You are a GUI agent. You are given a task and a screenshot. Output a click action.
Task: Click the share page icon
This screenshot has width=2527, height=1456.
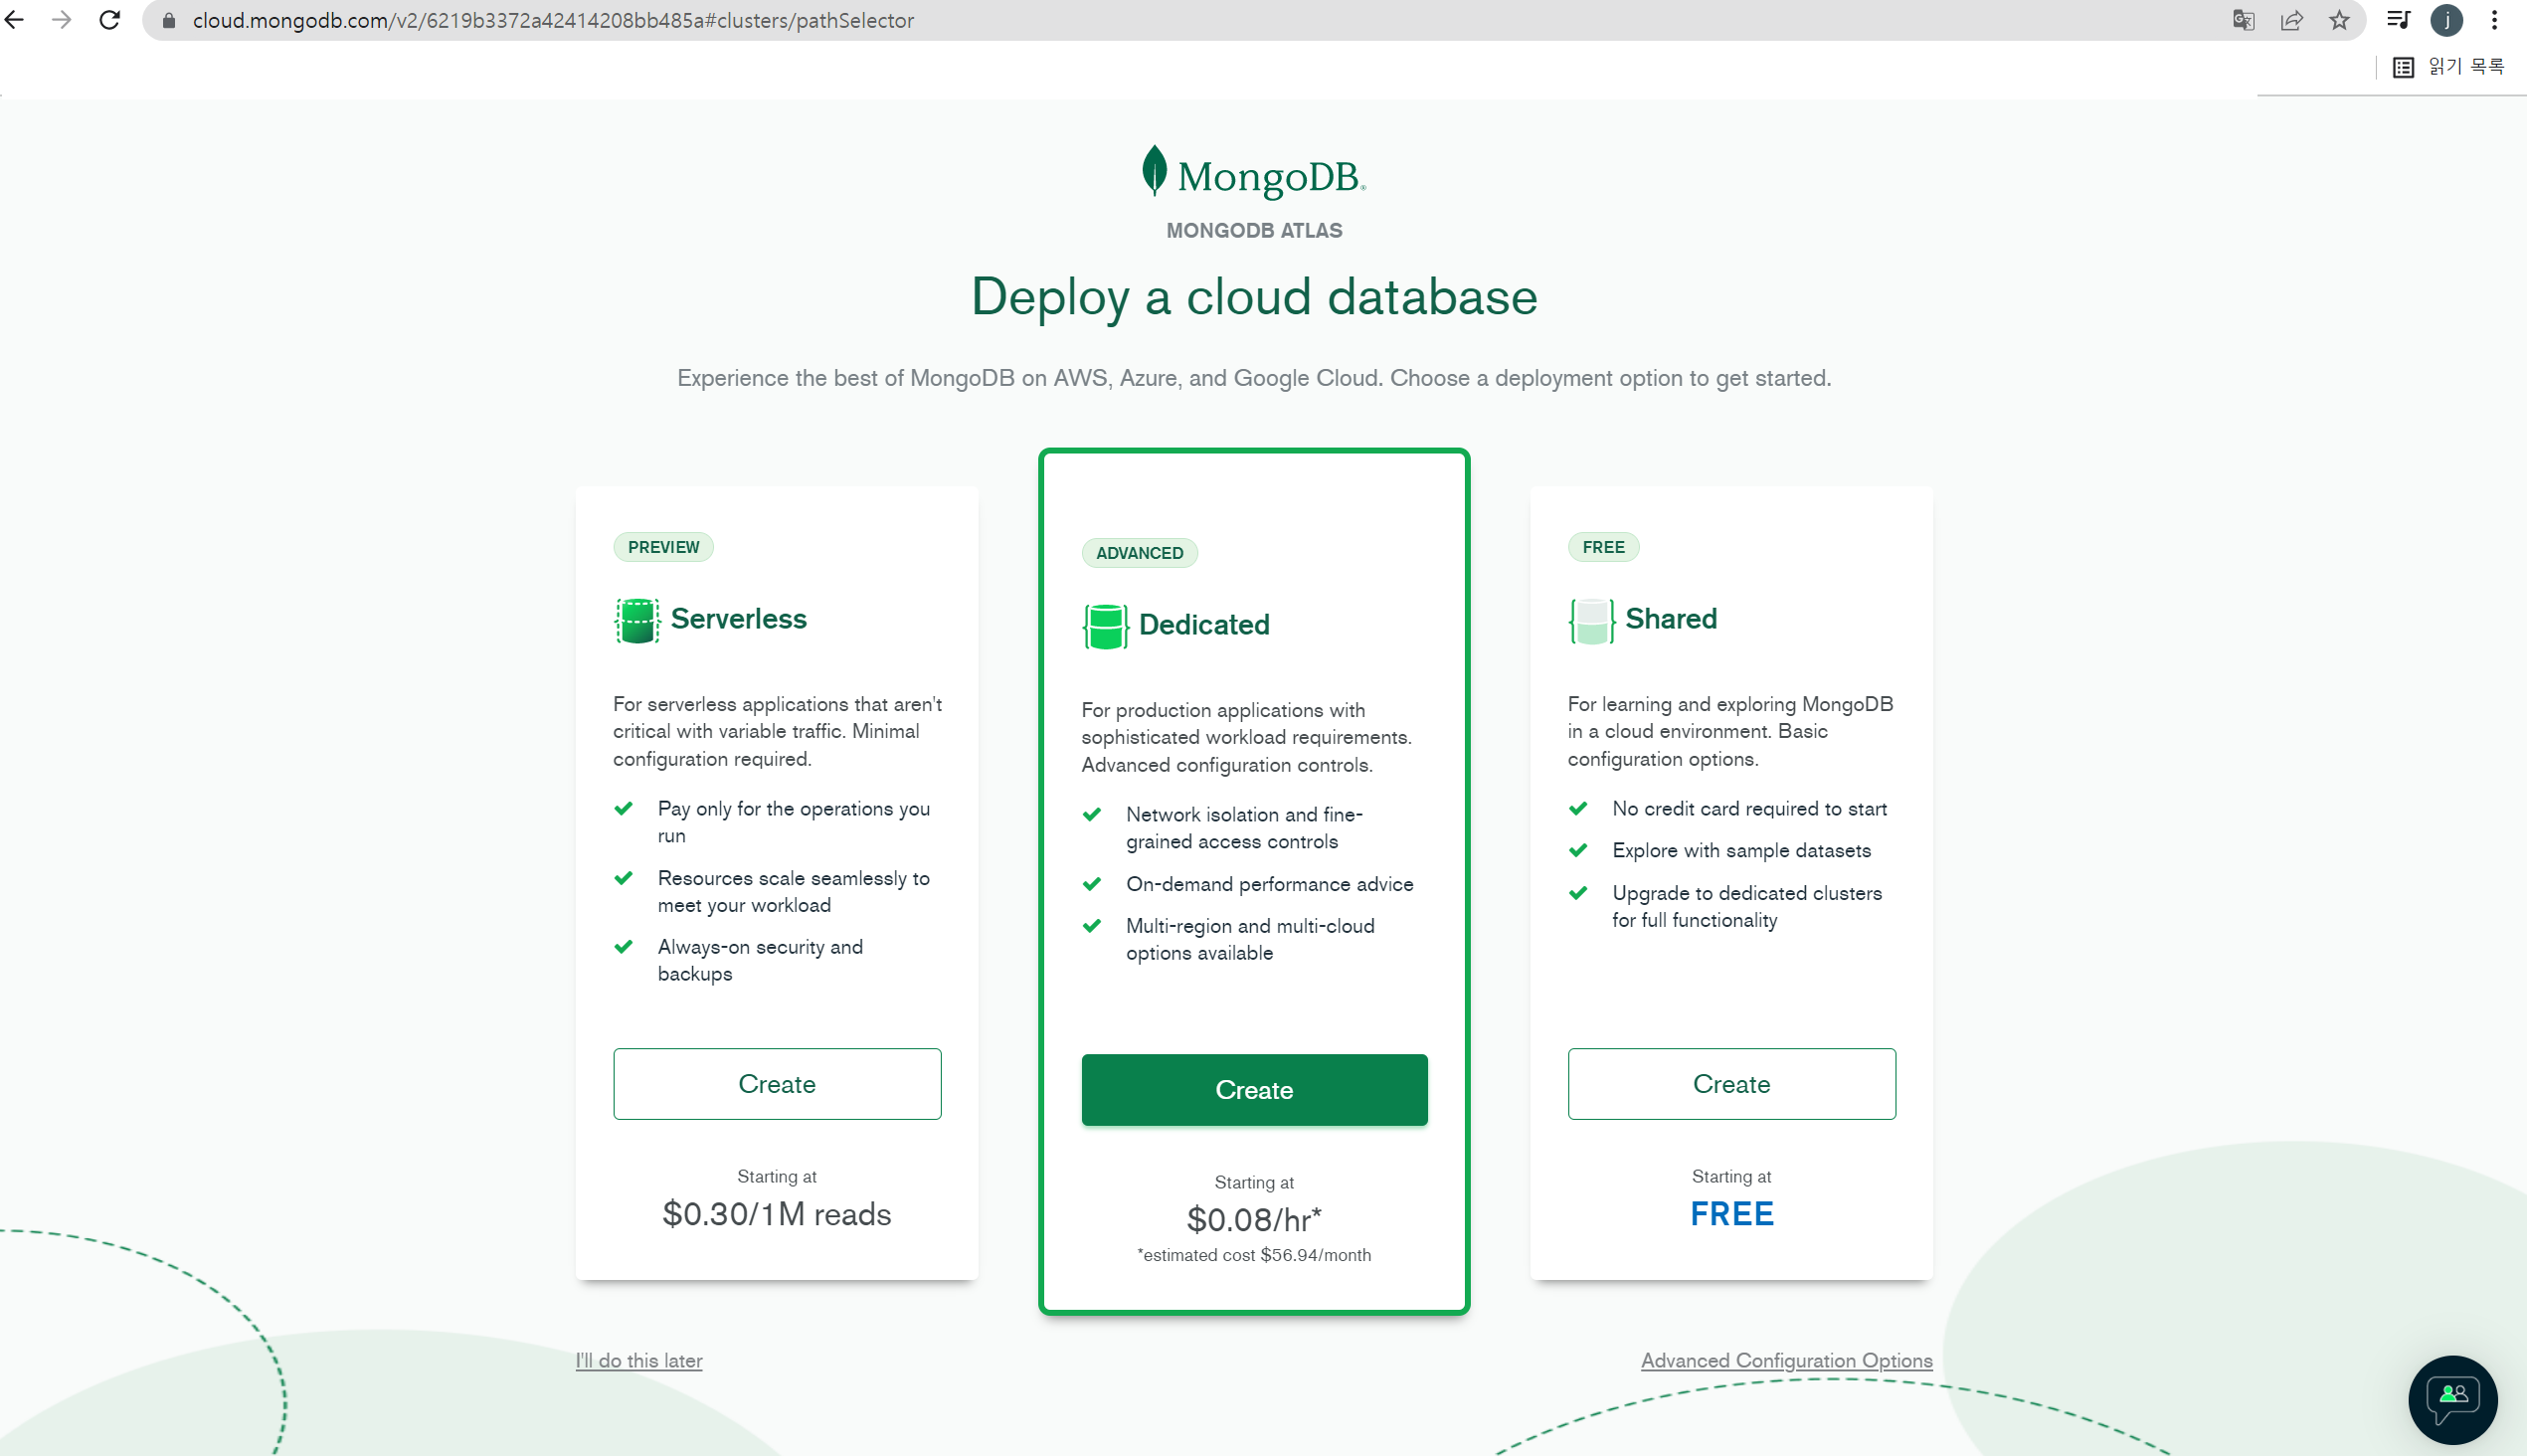[2291, 20]
